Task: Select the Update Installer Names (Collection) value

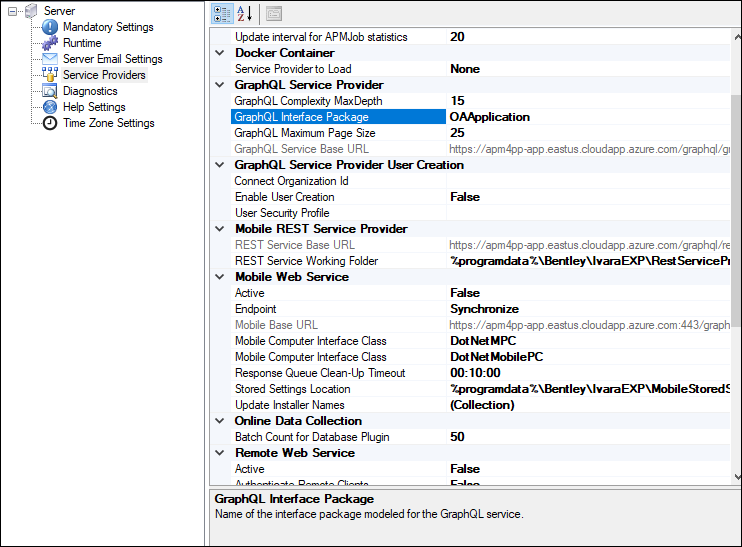Action: [x=482, y=405]
